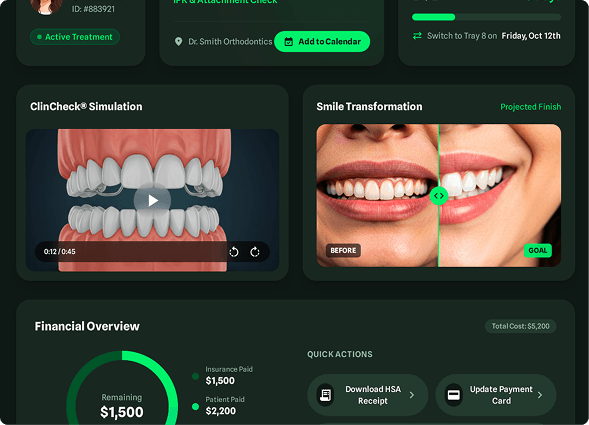The height and width of the screenshot is (425, 589).
Task: Click the Financial Overview heading
Action: click(87, 326)
